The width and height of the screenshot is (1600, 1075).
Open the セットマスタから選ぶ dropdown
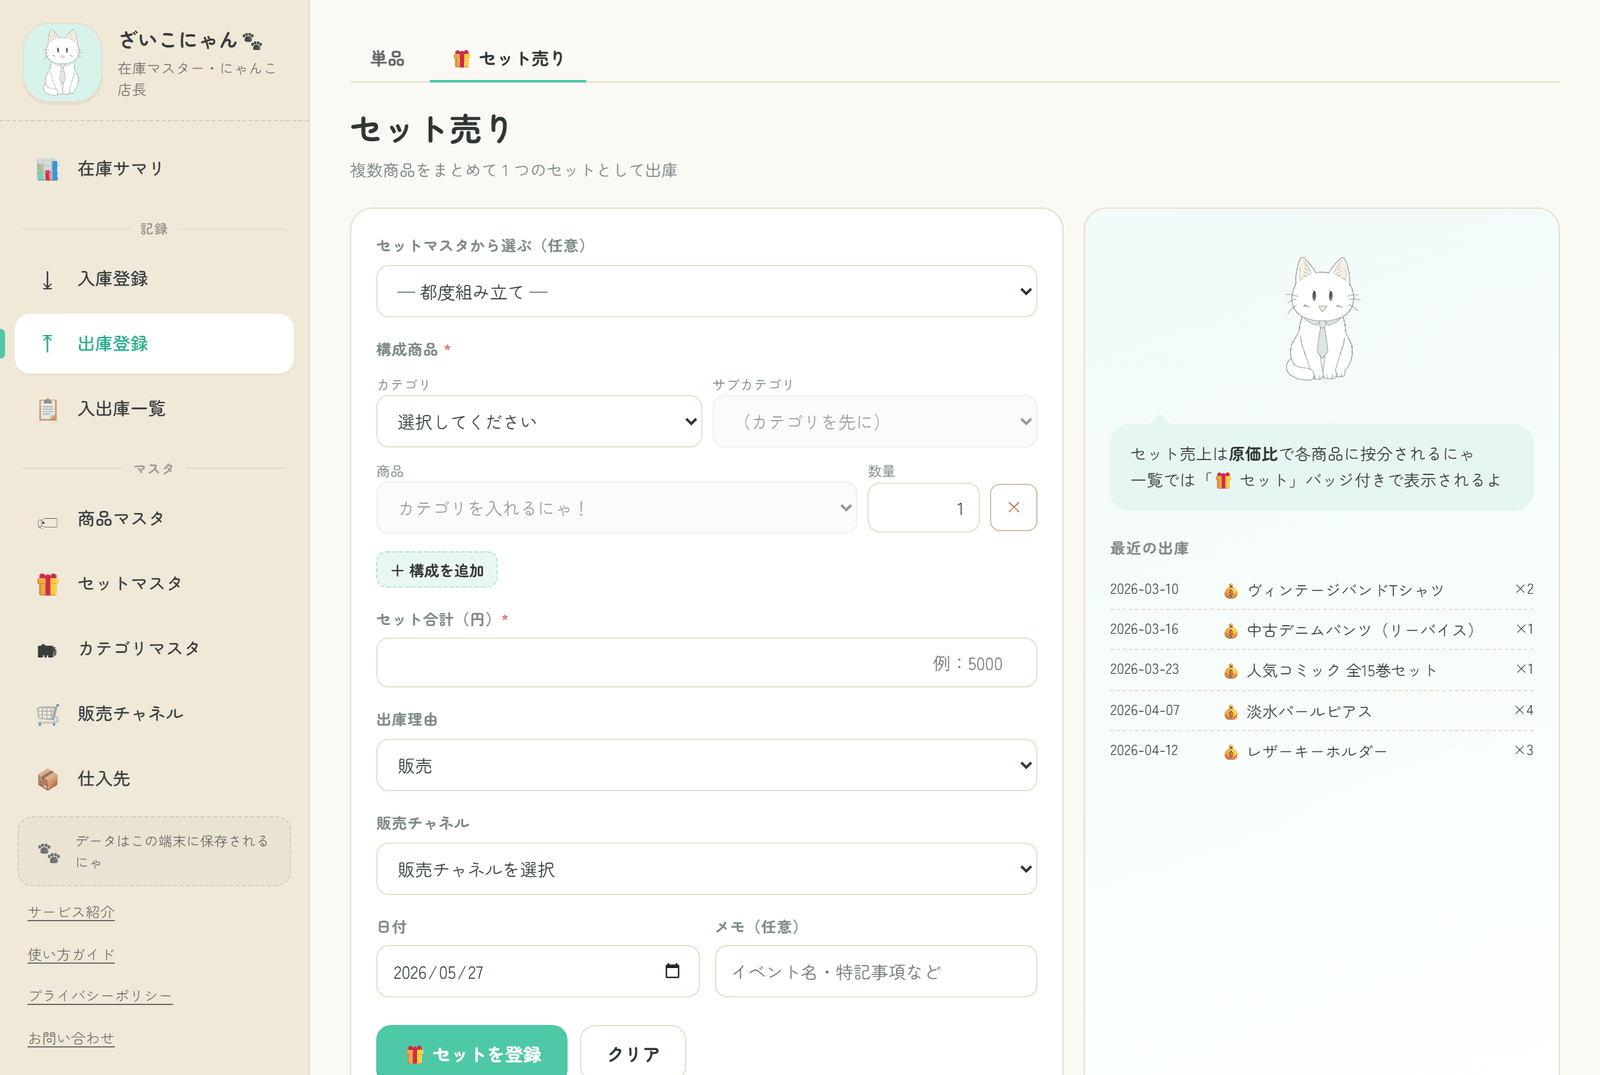[x=706, y=291]
